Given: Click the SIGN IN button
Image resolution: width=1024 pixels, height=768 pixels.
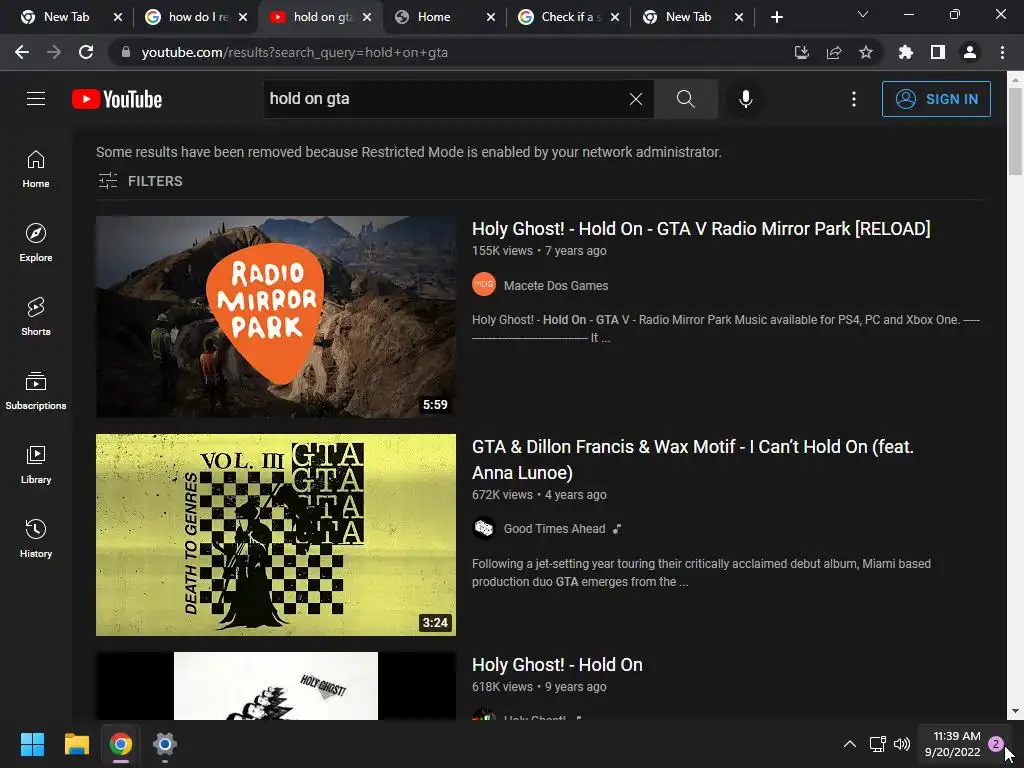Looking at the screenshot, I should 936,99.
